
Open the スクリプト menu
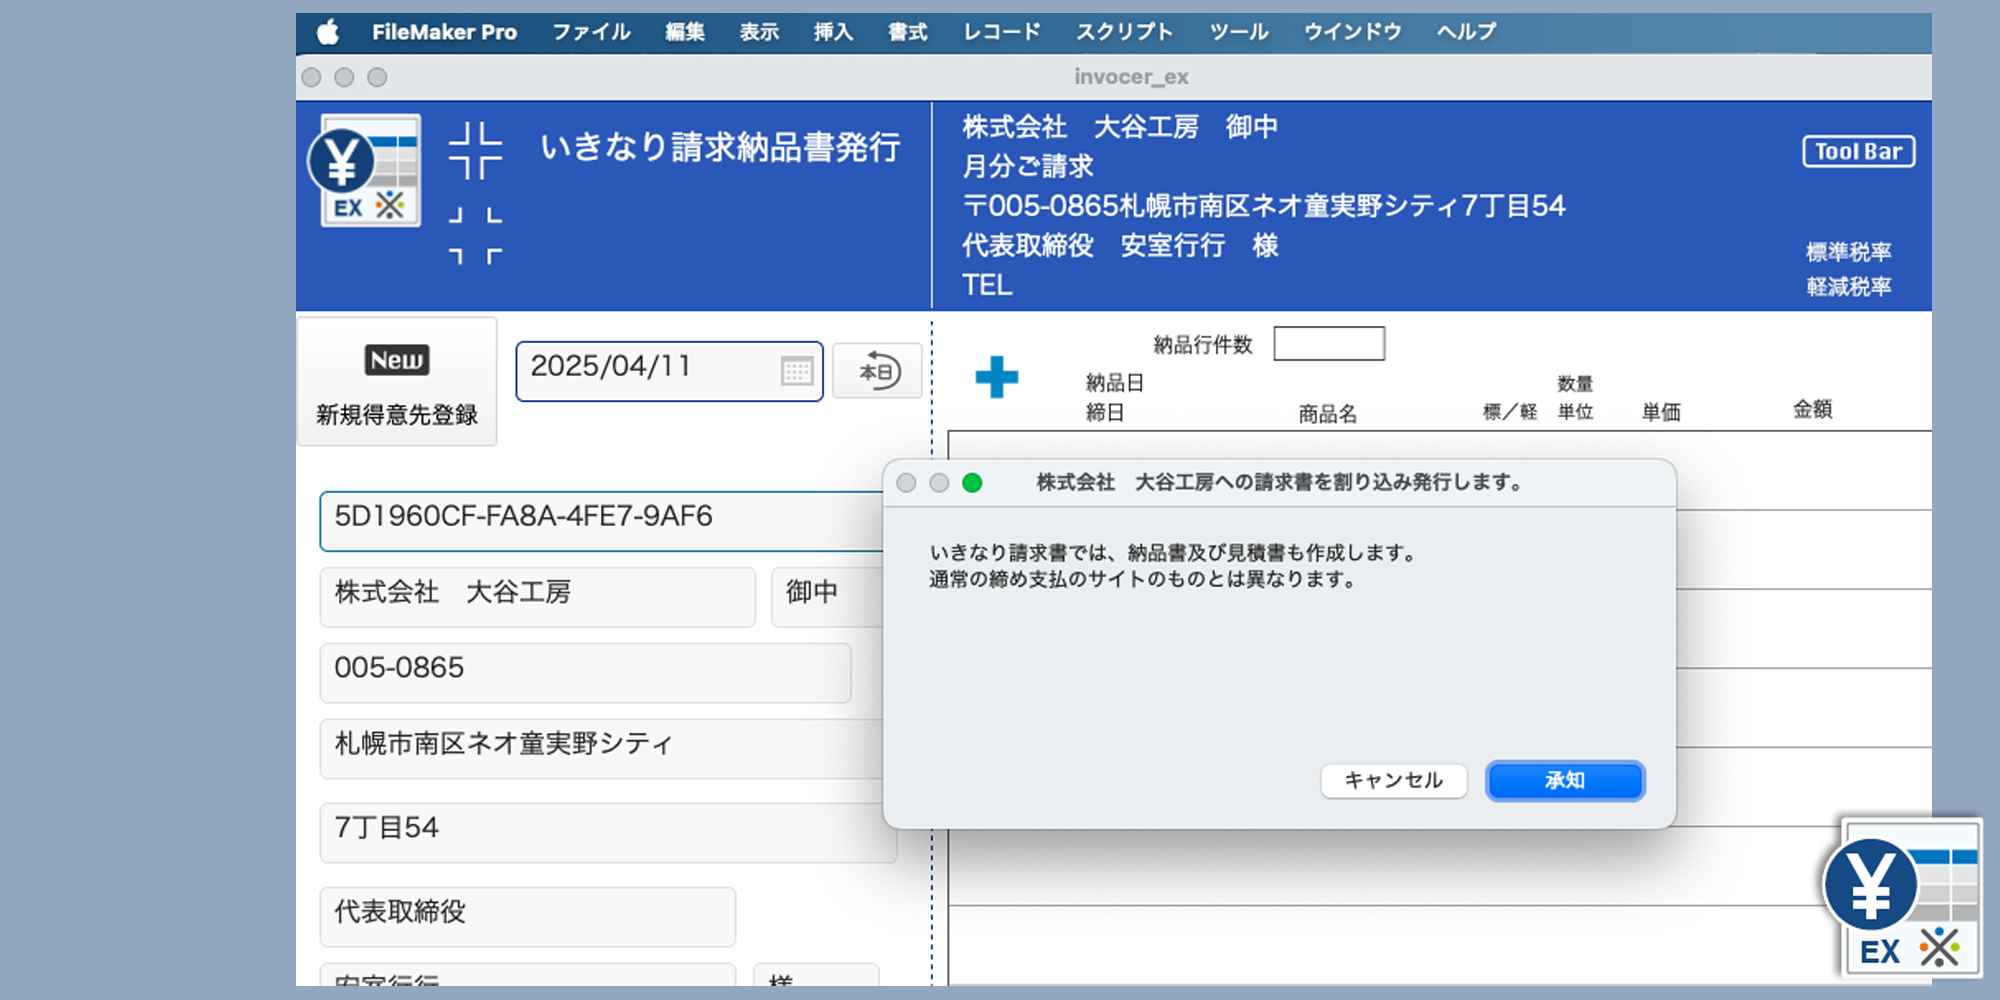pos(1124,32)
